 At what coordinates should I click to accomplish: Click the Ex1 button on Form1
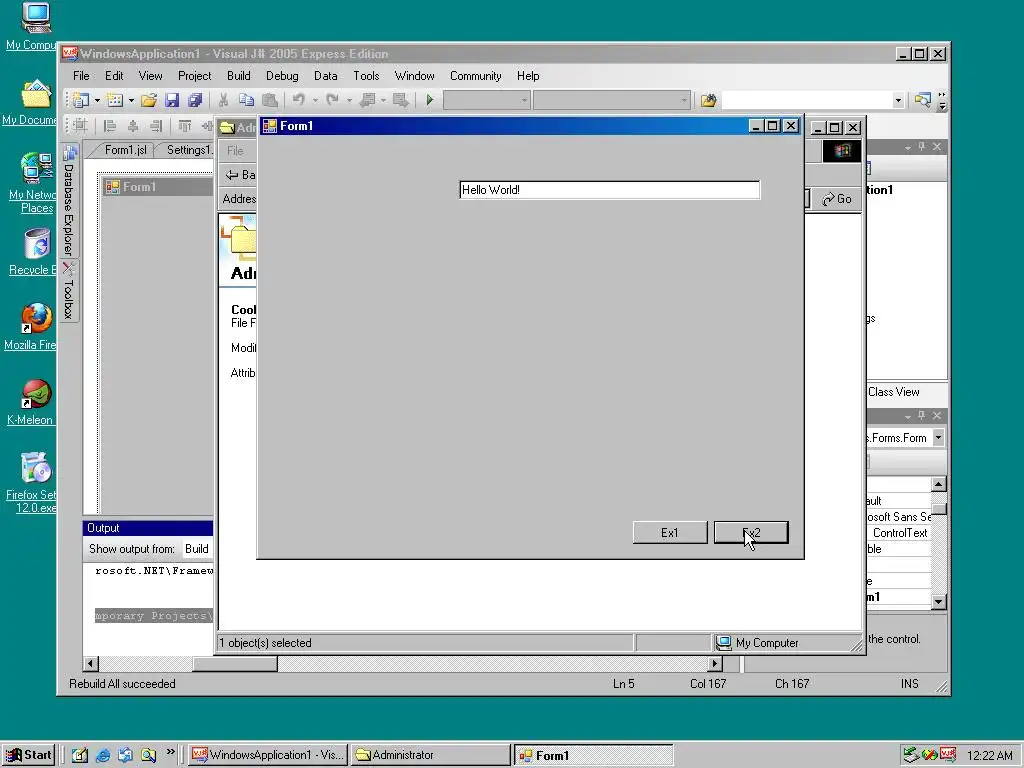(670, 532)
